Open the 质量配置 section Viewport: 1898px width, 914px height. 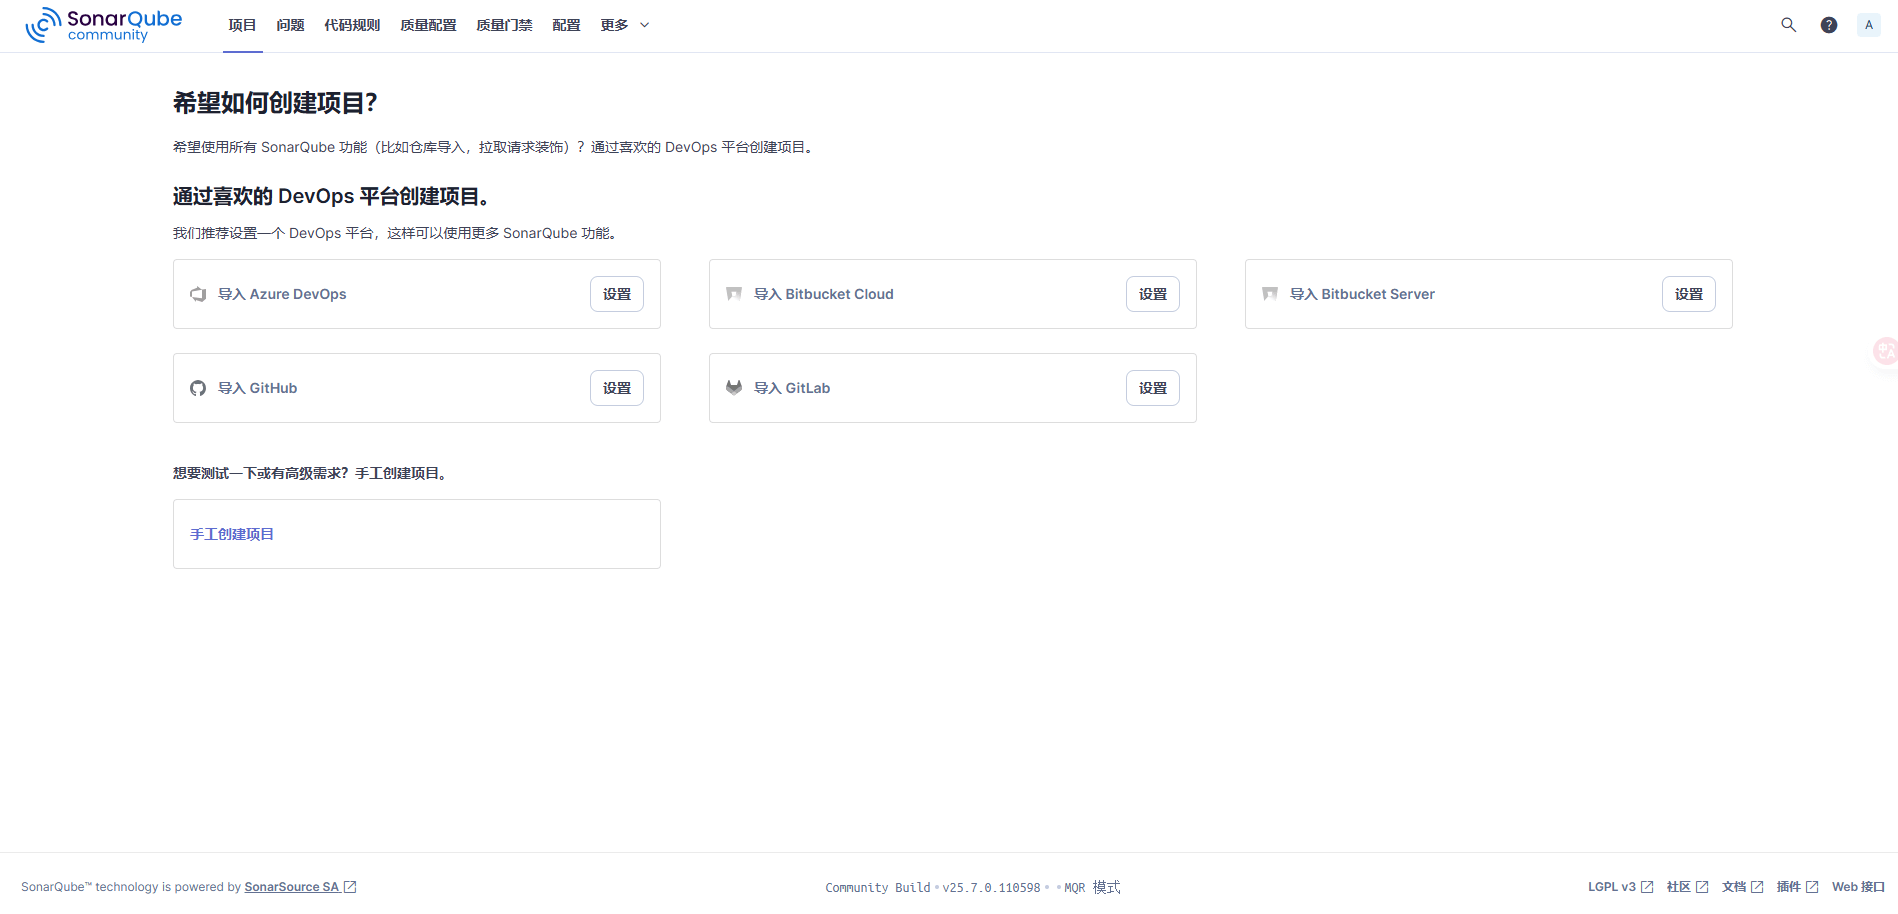pos(428,25)
